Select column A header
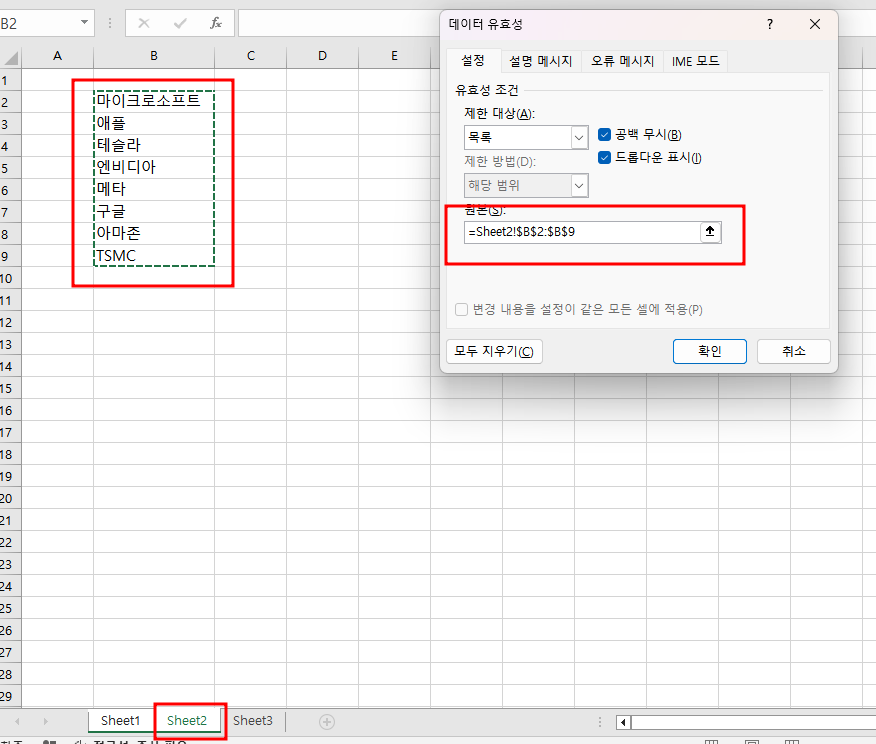This screenshot has width=876, height=744. pos(58,56)
